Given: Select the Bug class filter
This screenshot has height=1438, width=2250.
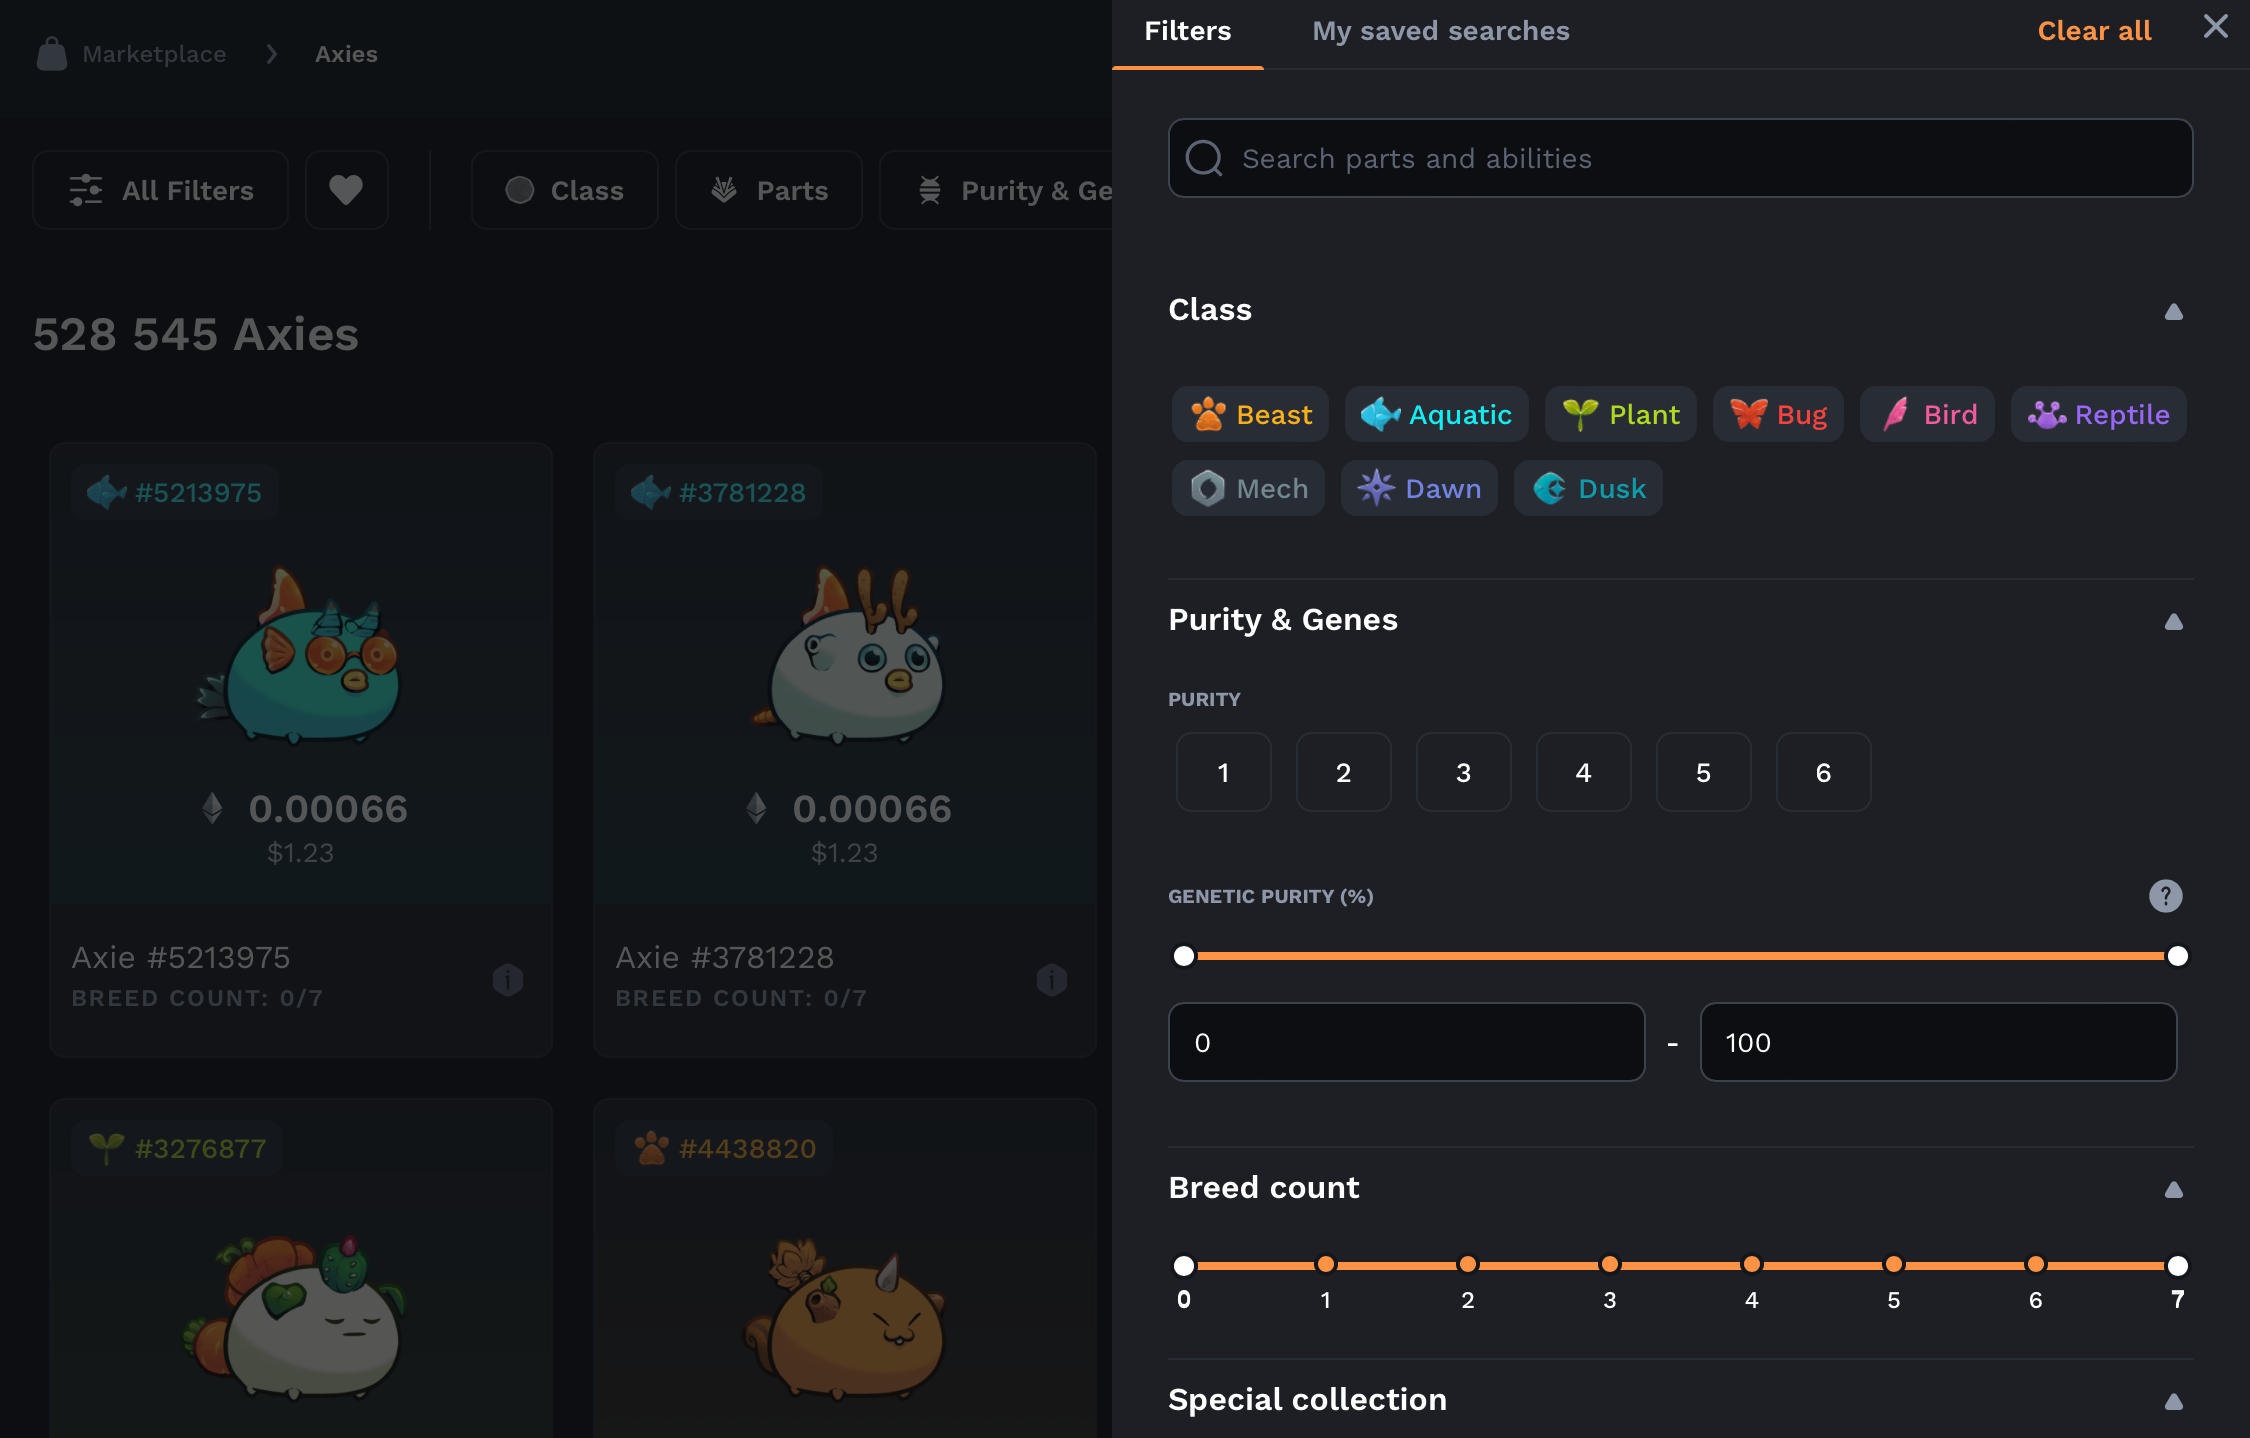Looking at the screenshot, I should (x=1778, y=414).
